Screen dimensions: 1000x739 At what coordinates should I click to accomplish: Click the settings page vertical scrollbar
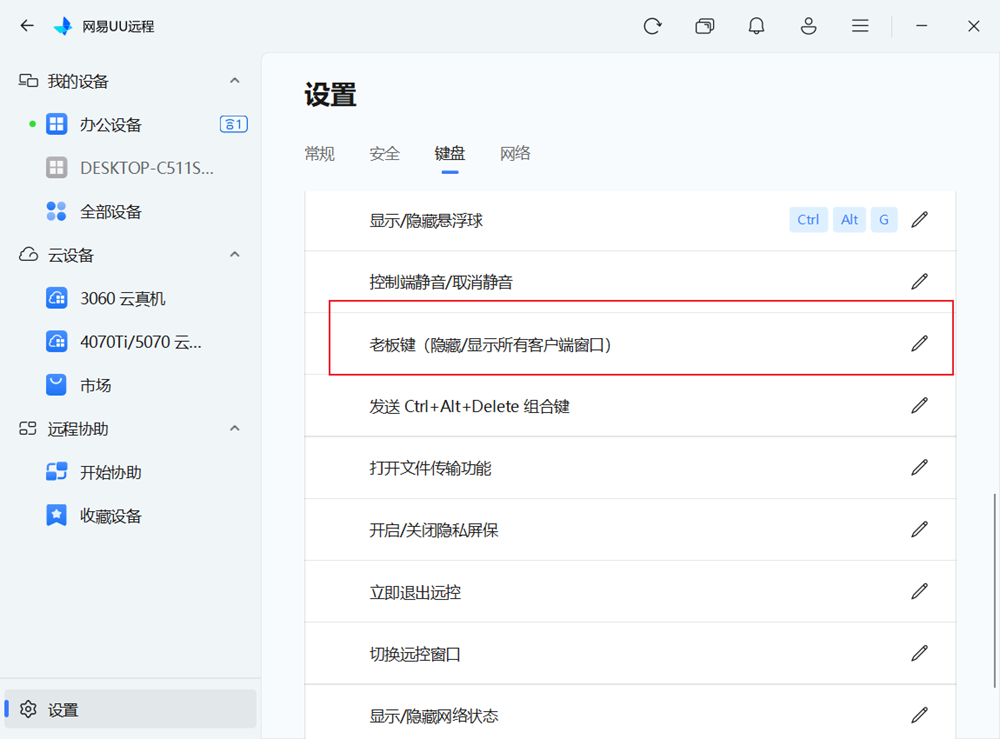coord(994,590)
